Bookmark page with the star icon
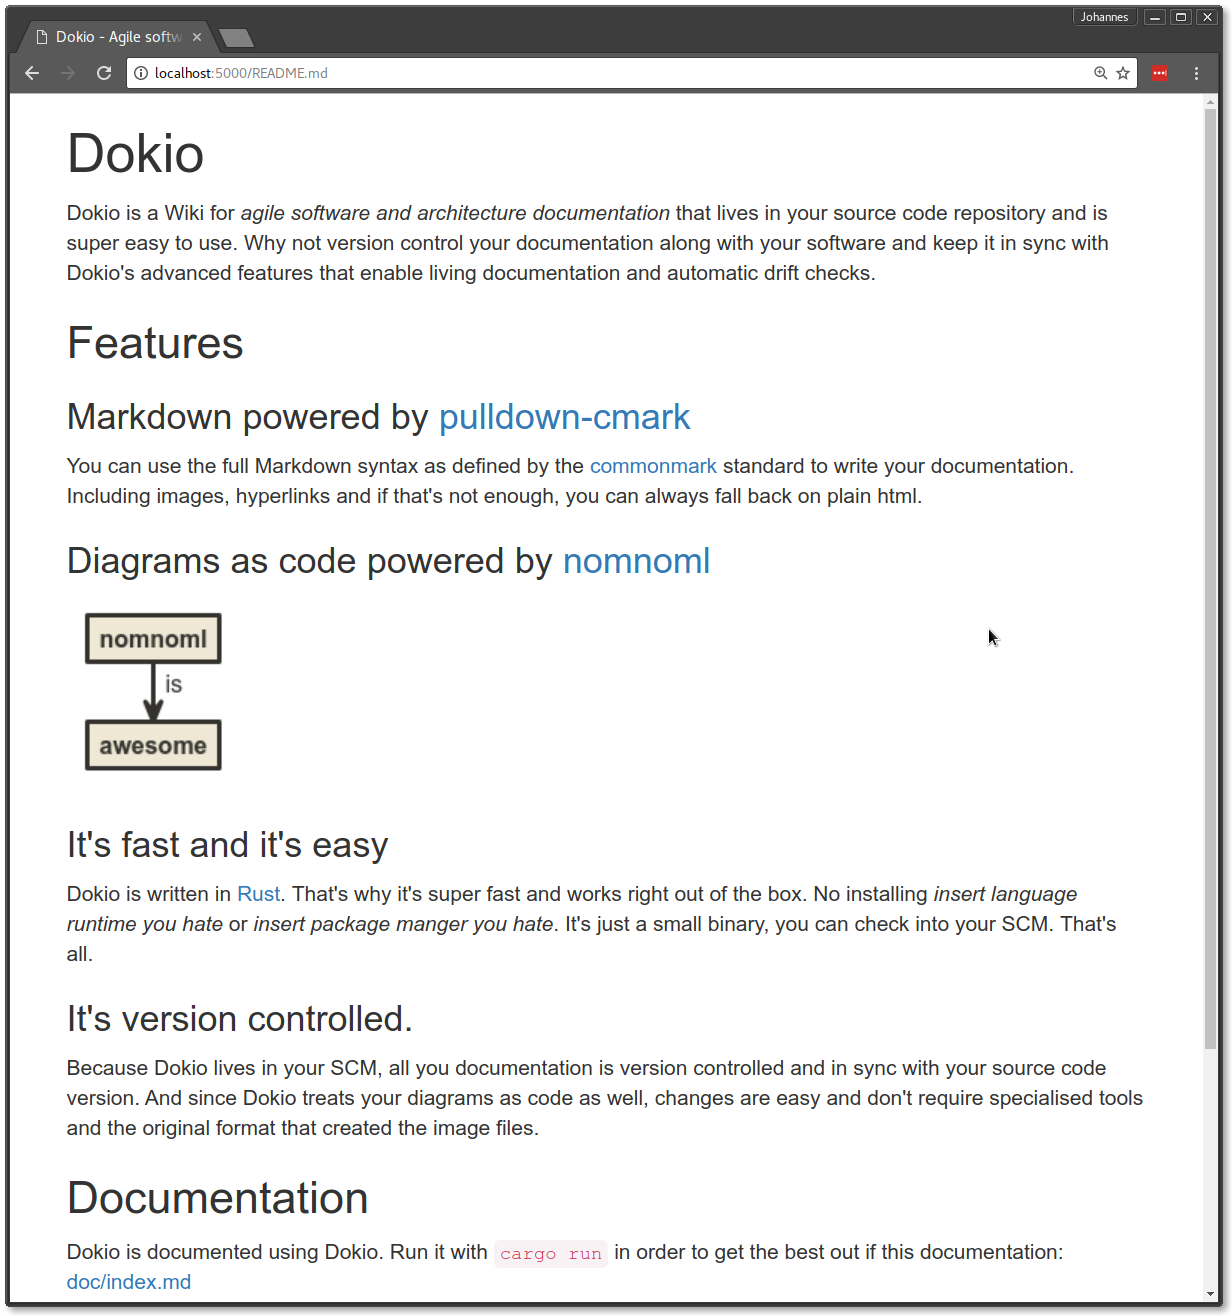 (x=1123, y=73)
